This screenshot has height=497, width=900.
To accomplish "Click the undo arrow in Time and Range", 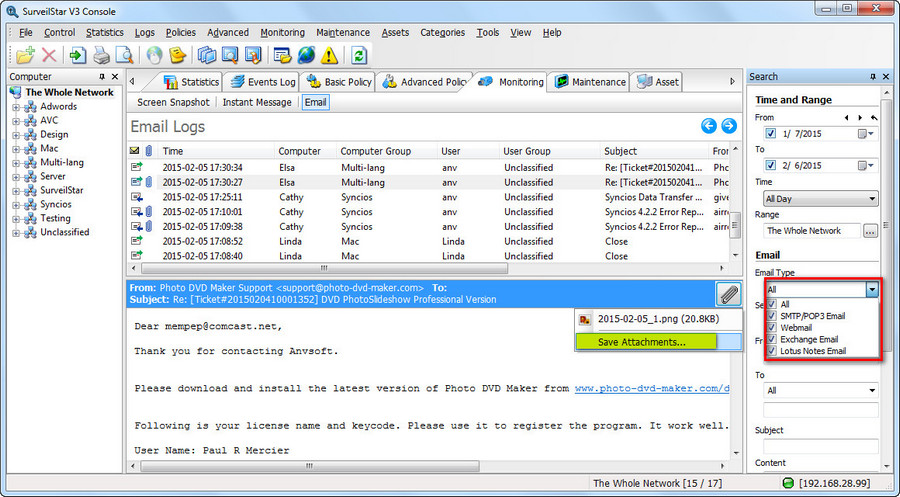I will [874, 118].
